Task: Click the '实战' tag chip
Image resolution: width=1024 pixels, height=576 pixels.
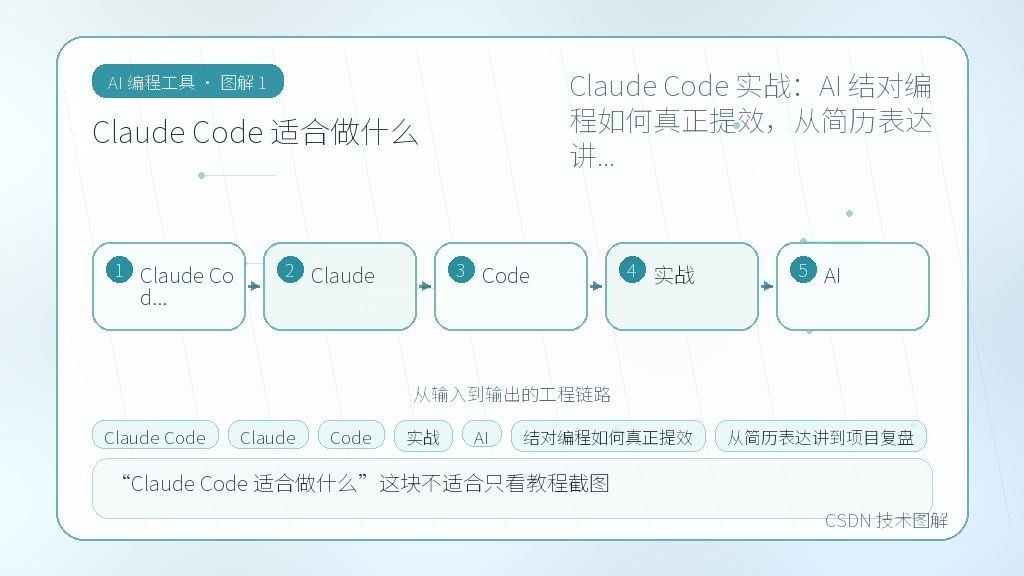Action: pos(423,436)
